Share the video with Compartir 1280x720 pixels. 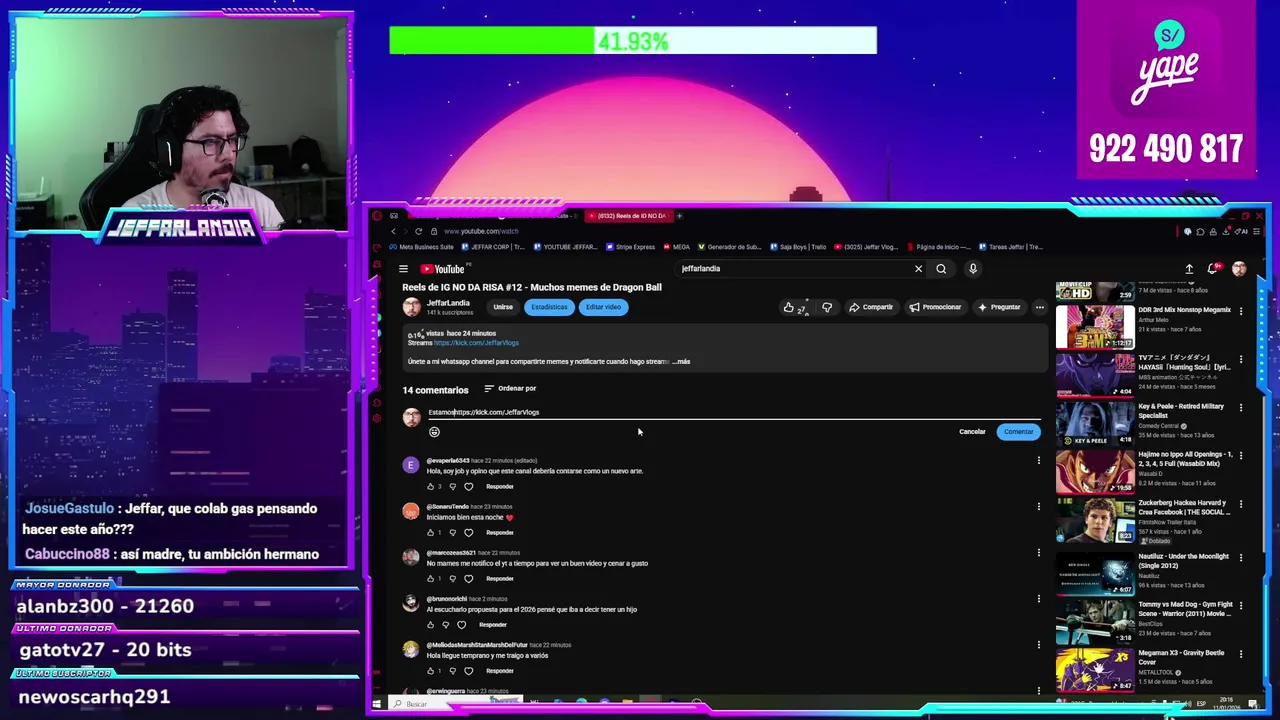pyautogui.click(x=871, y=308)
